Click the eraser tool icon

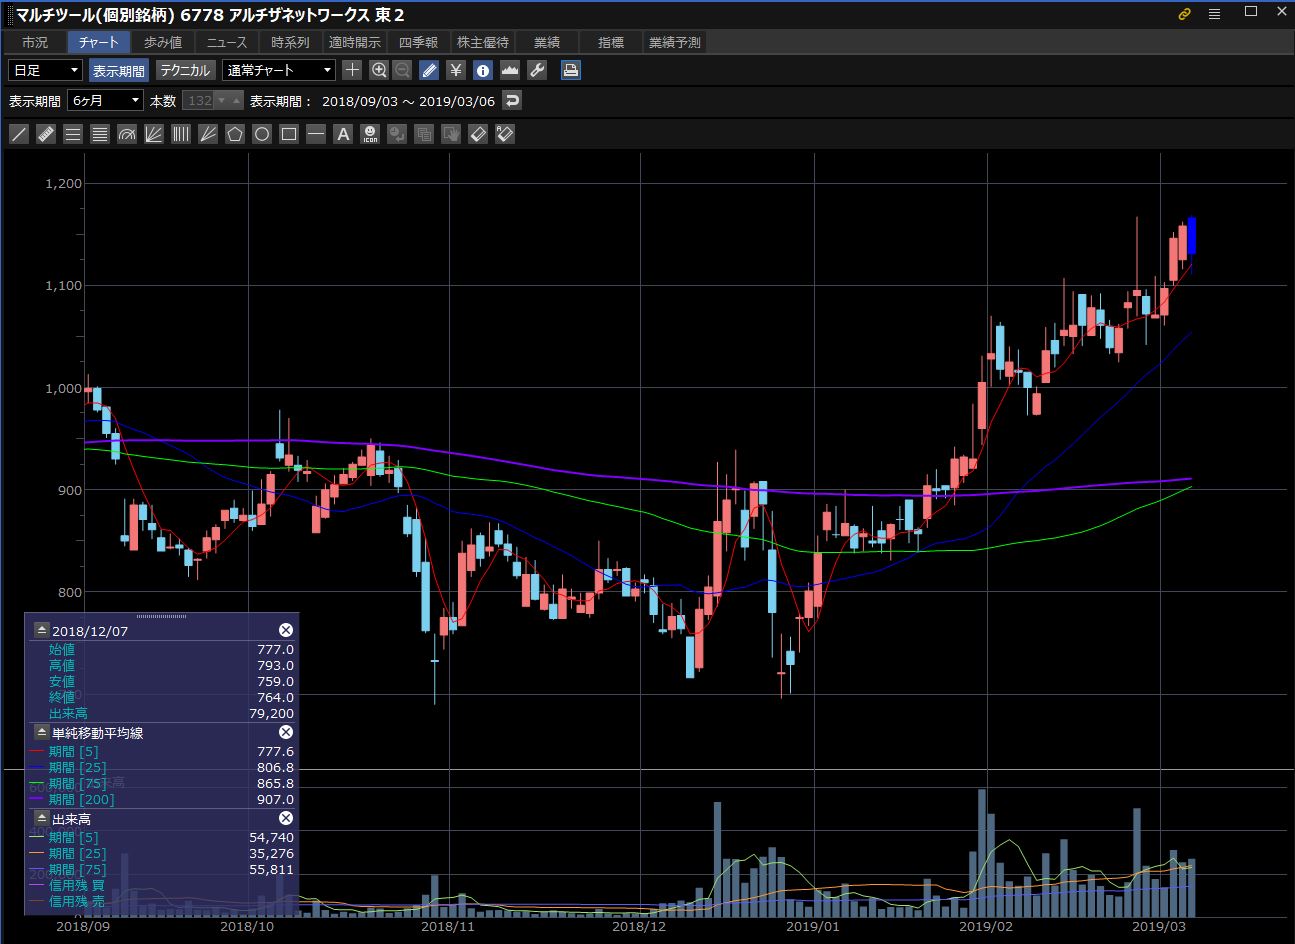tap(478, 134)
